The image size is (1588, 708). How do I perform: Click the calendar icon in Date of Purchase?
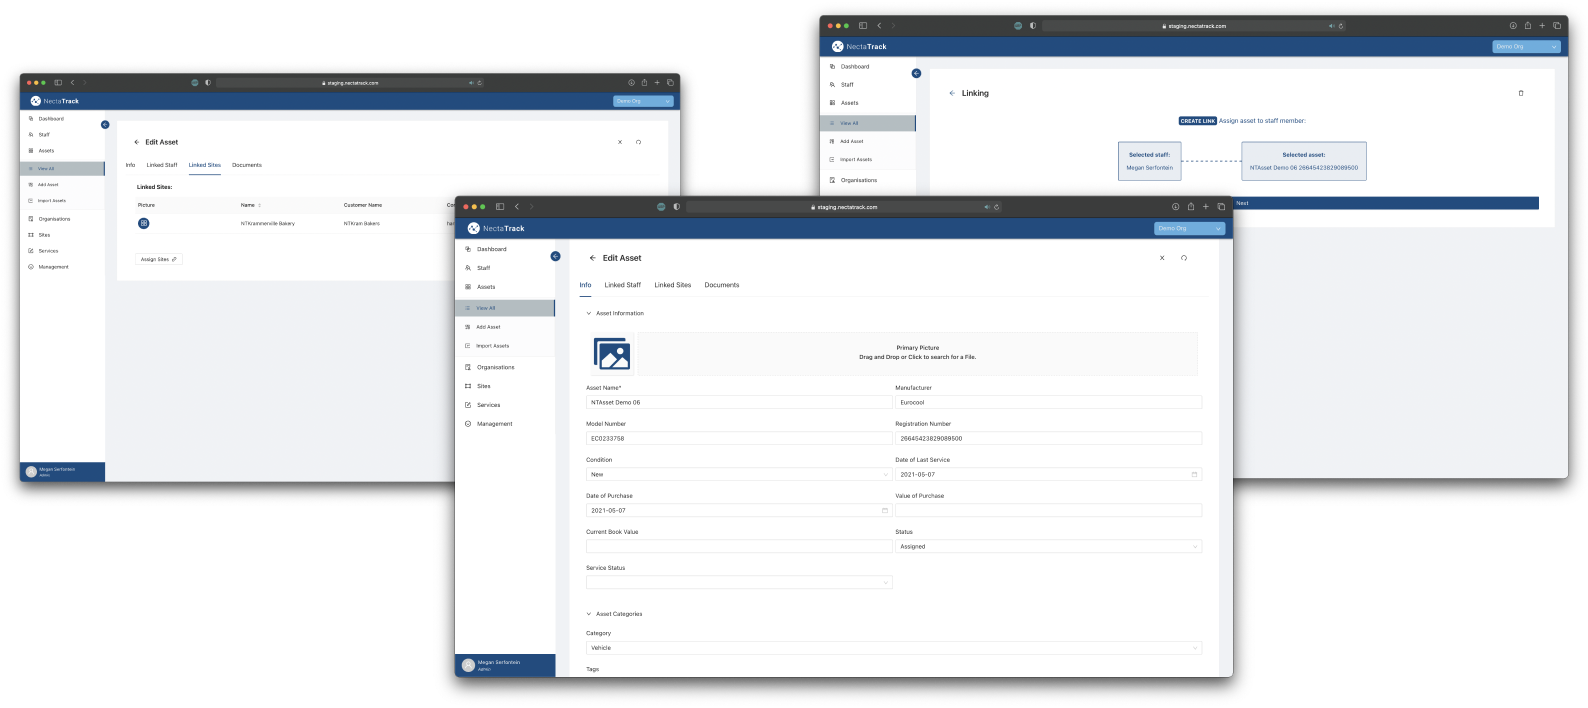(x=884, y=511)
